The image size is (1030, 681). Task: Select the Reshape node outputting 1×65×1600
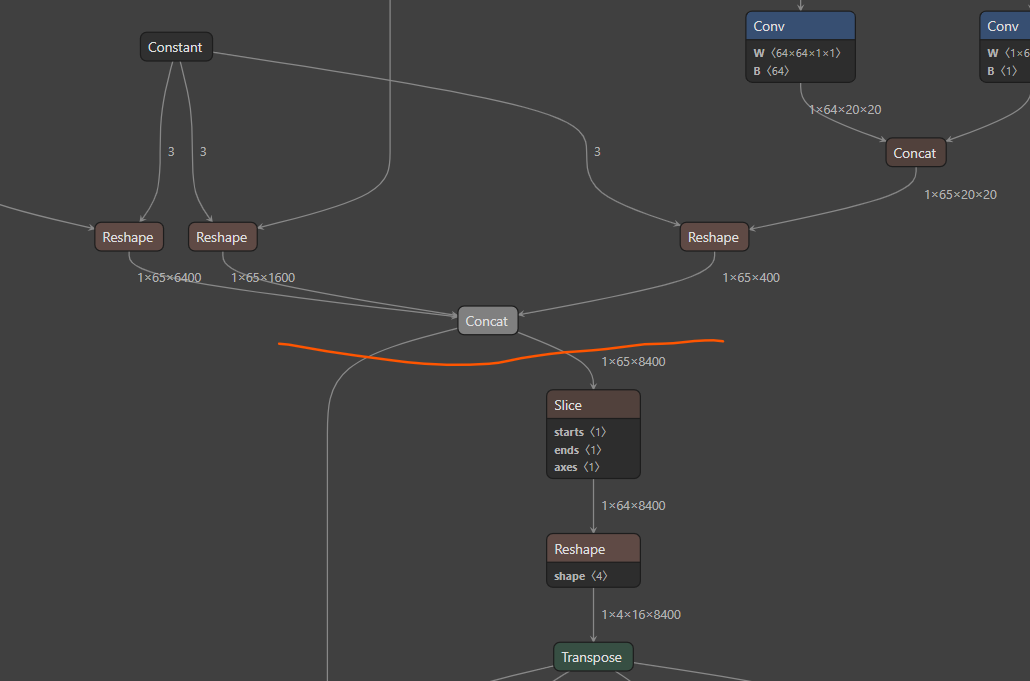click(x=222, y=237)
